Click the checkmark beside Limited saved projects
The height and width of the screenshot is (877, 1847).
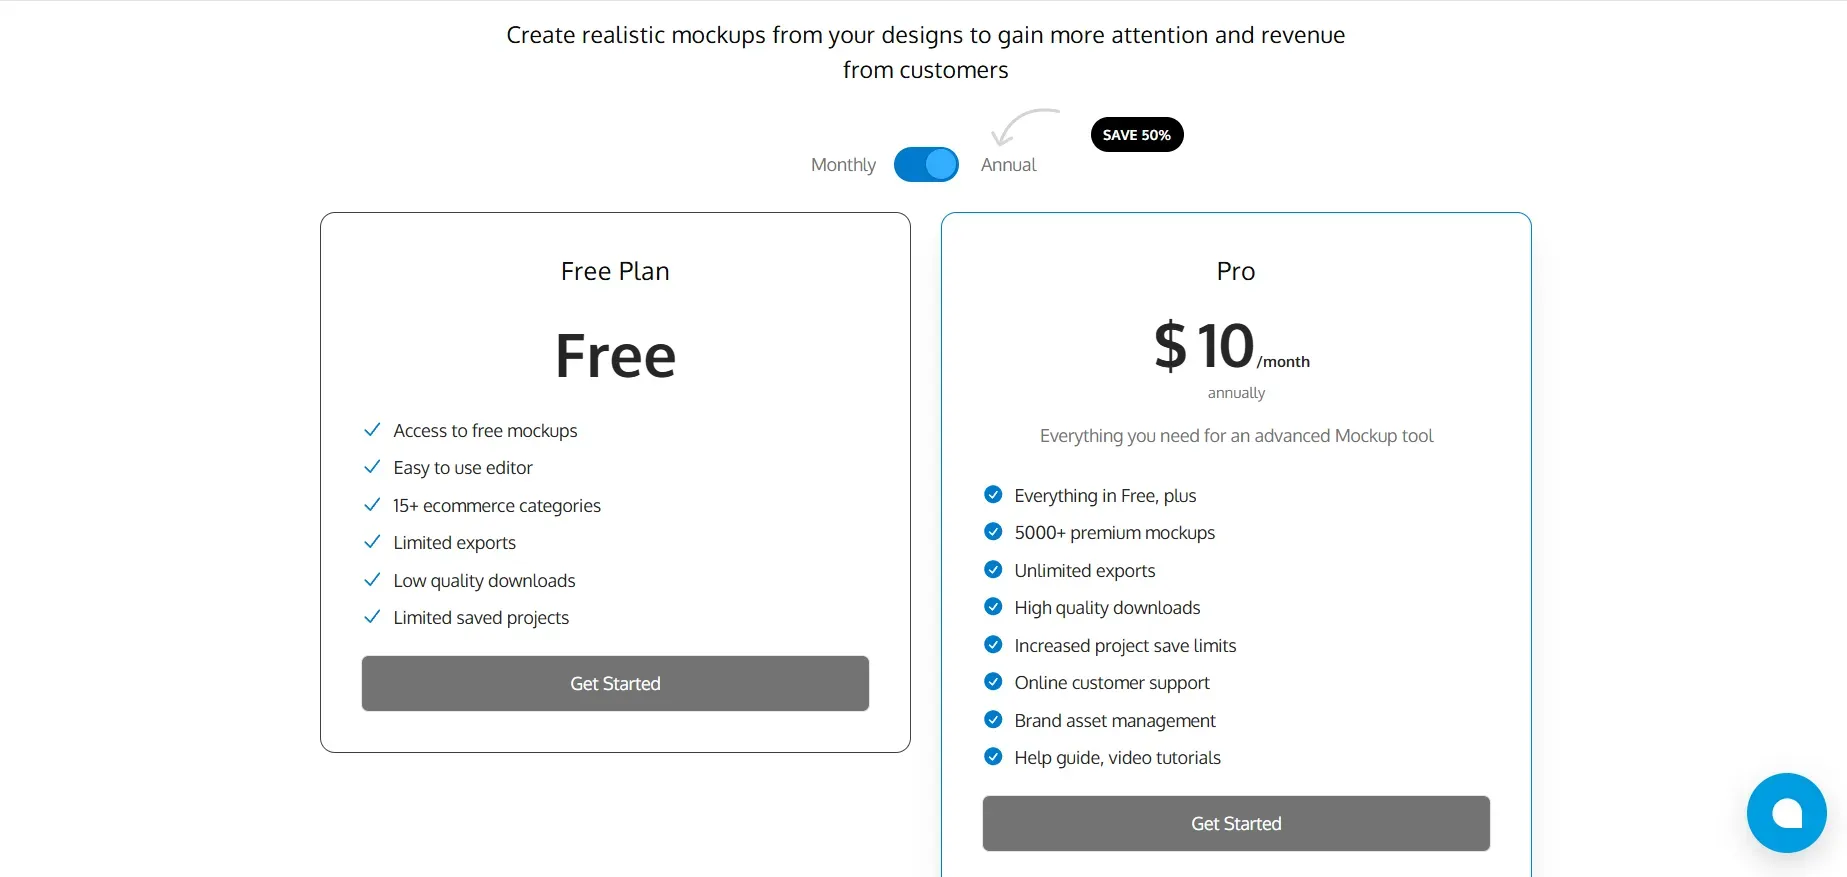click(x=372, y=616)
